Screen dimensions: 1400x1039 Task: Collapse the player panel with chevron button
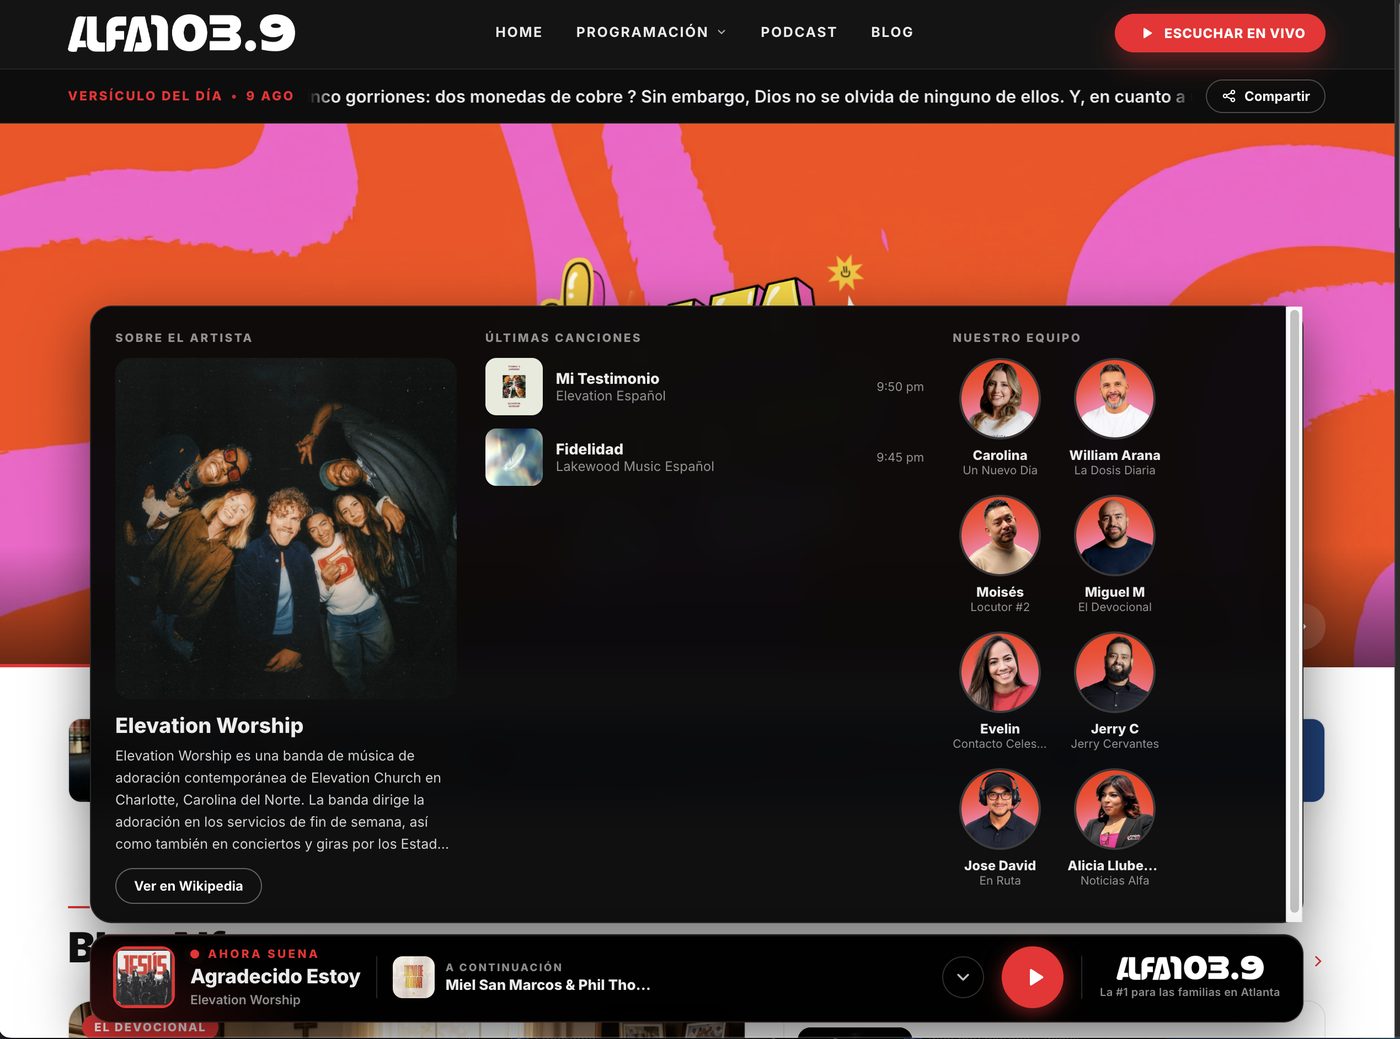[x=963, y=977]
